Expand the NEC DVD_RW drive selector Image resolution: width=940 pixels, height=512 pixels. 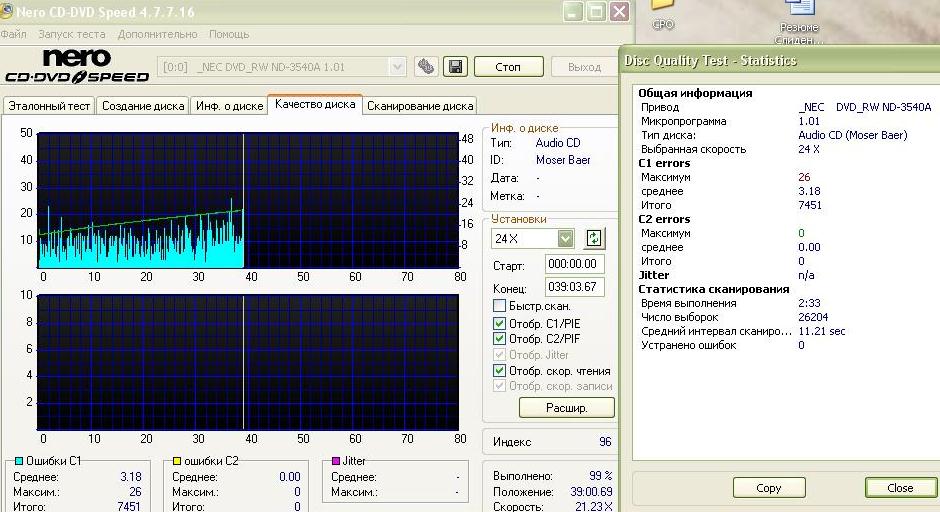[396, 67]
